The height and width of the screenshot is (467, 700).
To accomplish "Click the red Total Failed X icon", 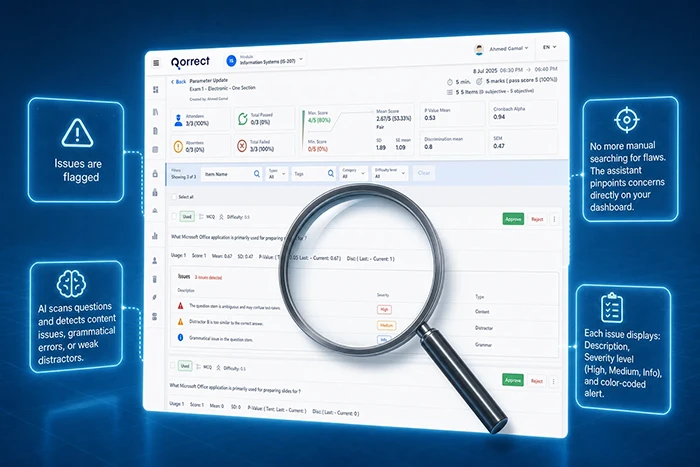I will point(242,146).
